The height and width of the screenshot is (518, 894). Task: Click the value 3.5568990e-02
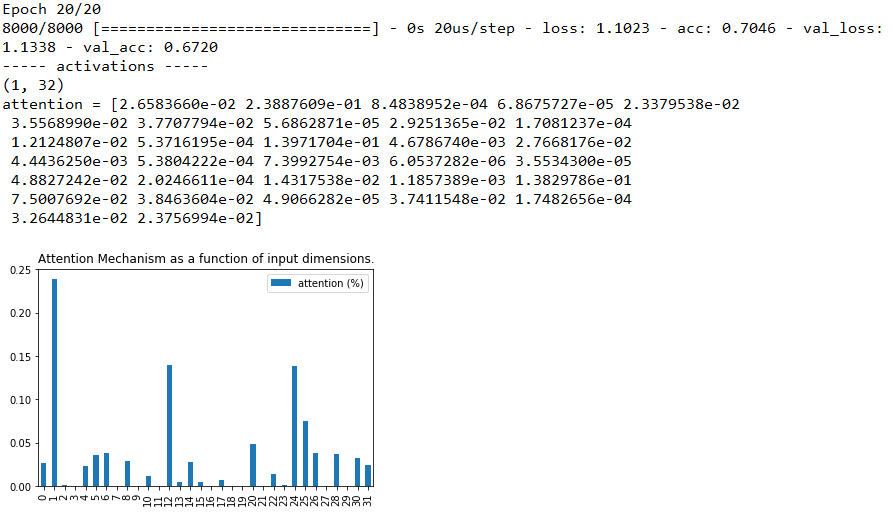[70, 123]
